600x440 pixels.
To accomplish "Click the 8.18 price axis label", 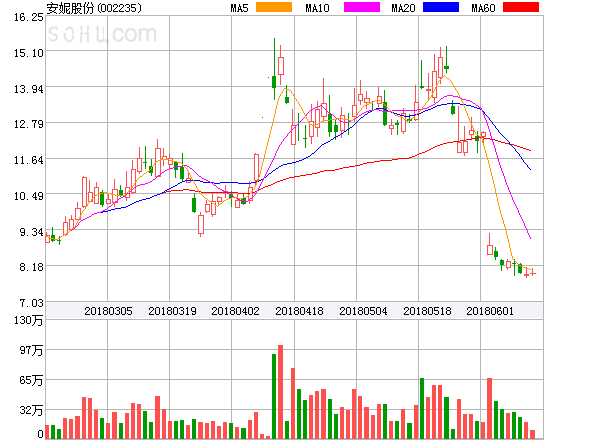I will [31, 267].
